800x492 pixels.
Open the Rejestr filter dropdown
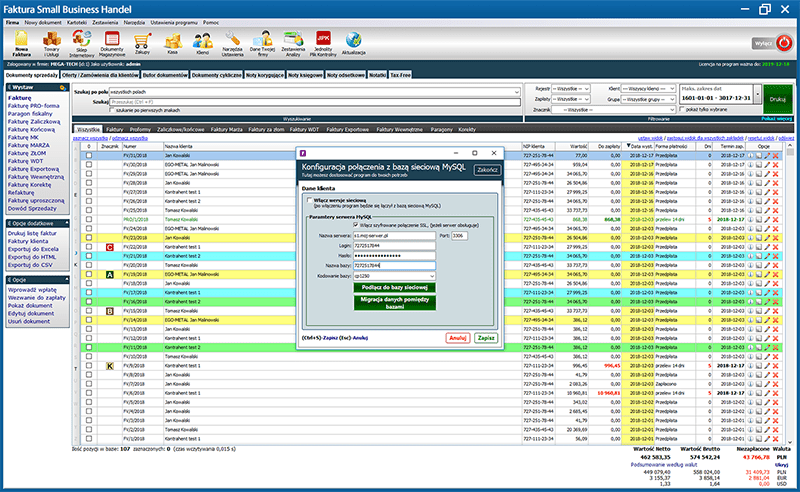click(x=570, y=89)
